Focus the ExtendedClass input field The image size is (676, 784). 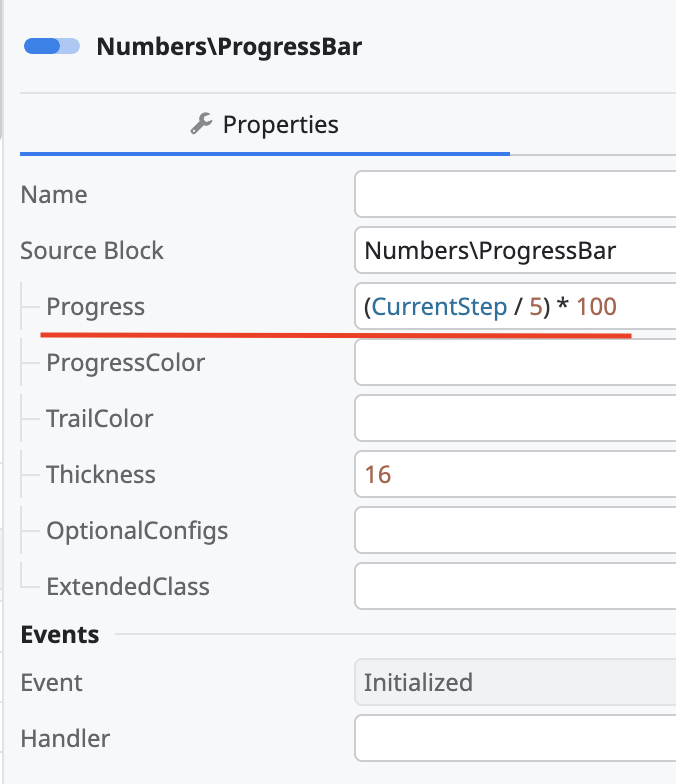(515, 586)
